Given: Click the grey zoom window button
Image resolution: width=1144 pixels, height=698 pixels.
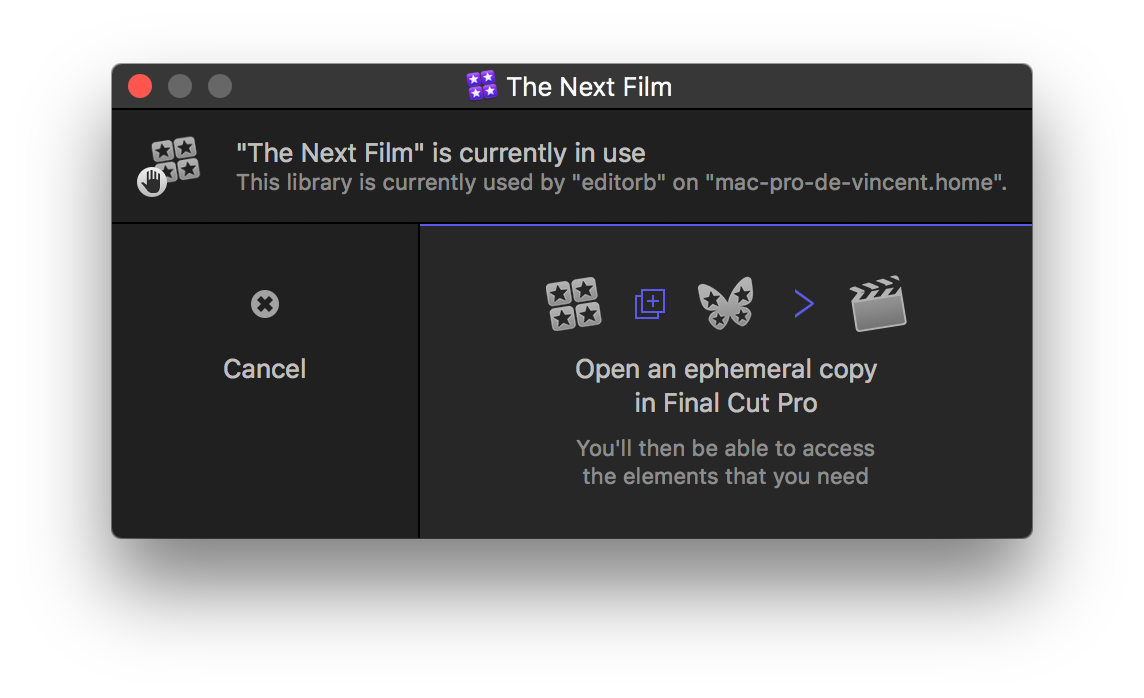Looking at the screenshot, I should point(220,86).
